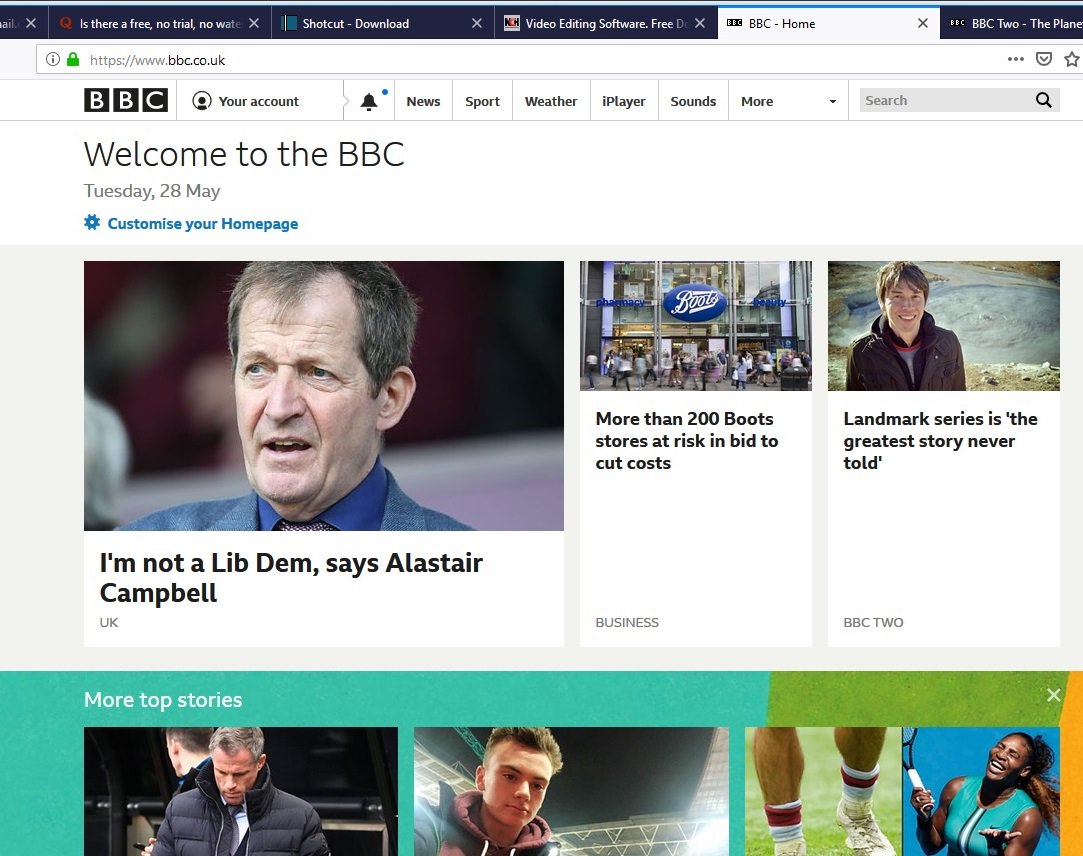Open the Sounds section
The width and height of the screenshot is (1083, 856).
693,101
